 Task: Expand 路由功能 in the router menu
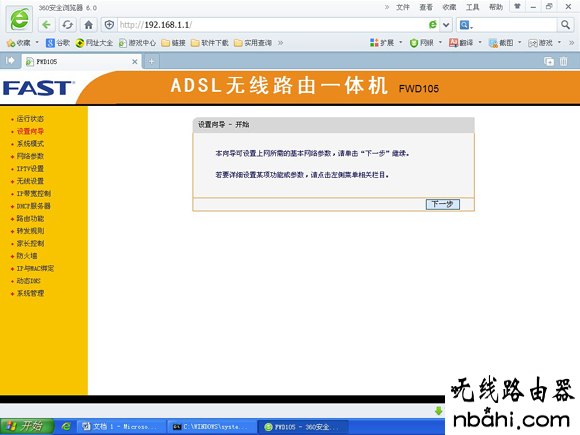coord(30,219)
